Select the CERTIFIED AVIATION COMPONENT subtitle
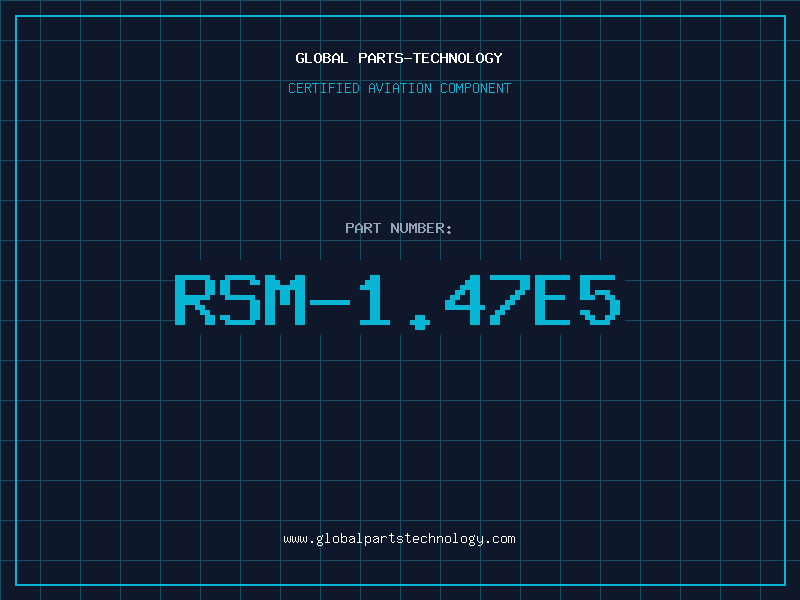 click(399, 88)
